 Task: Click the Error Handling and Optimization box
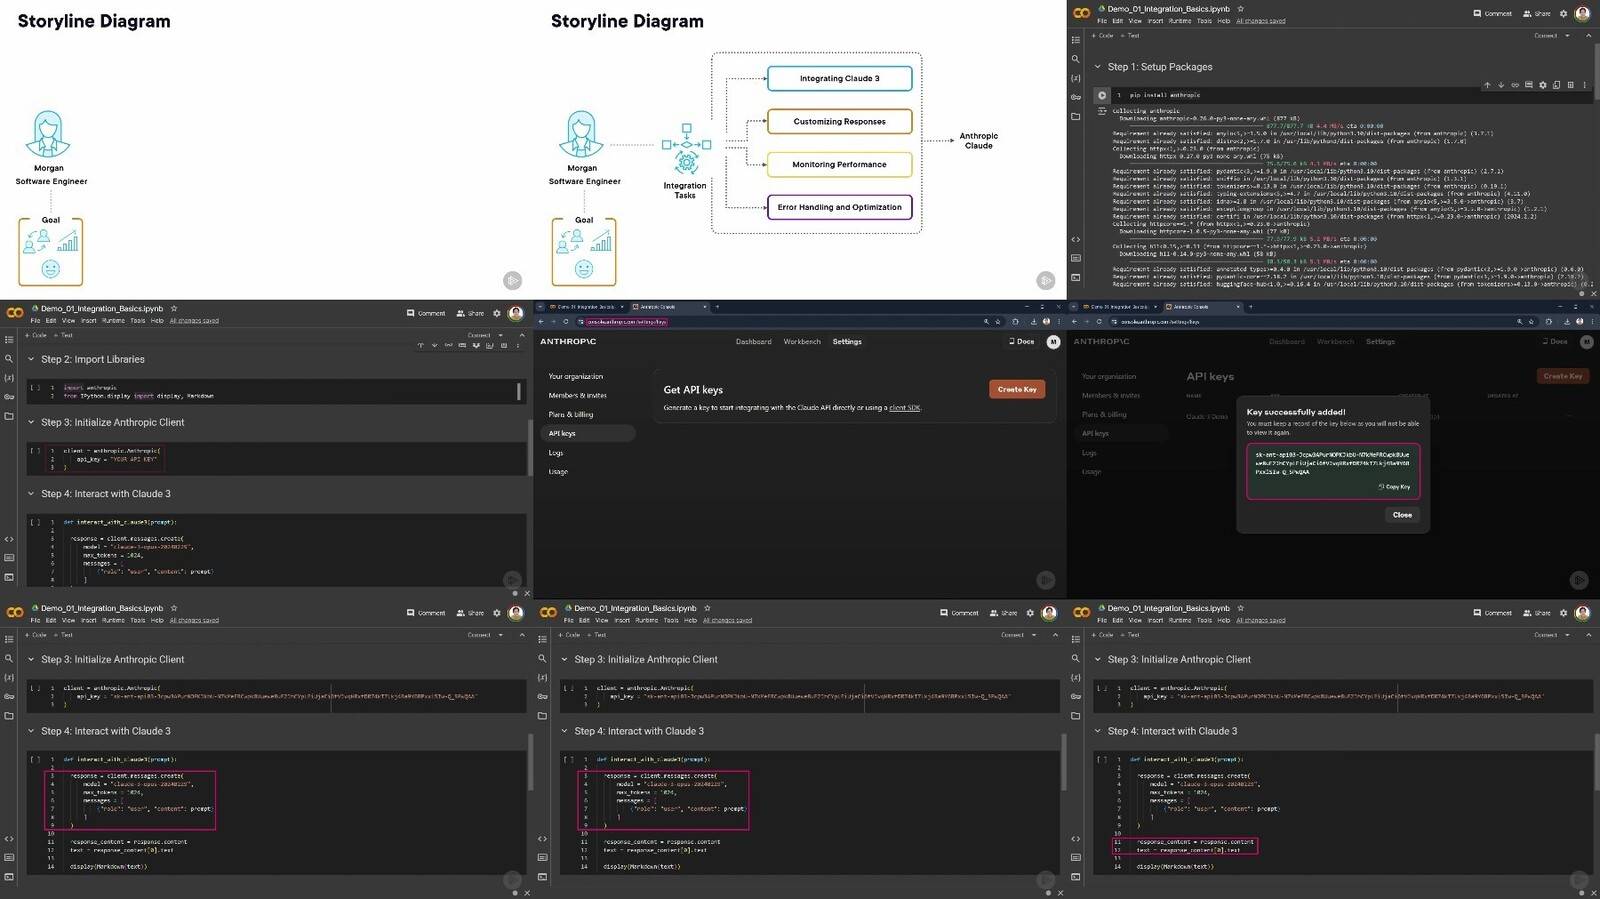(x=840, y=207)
